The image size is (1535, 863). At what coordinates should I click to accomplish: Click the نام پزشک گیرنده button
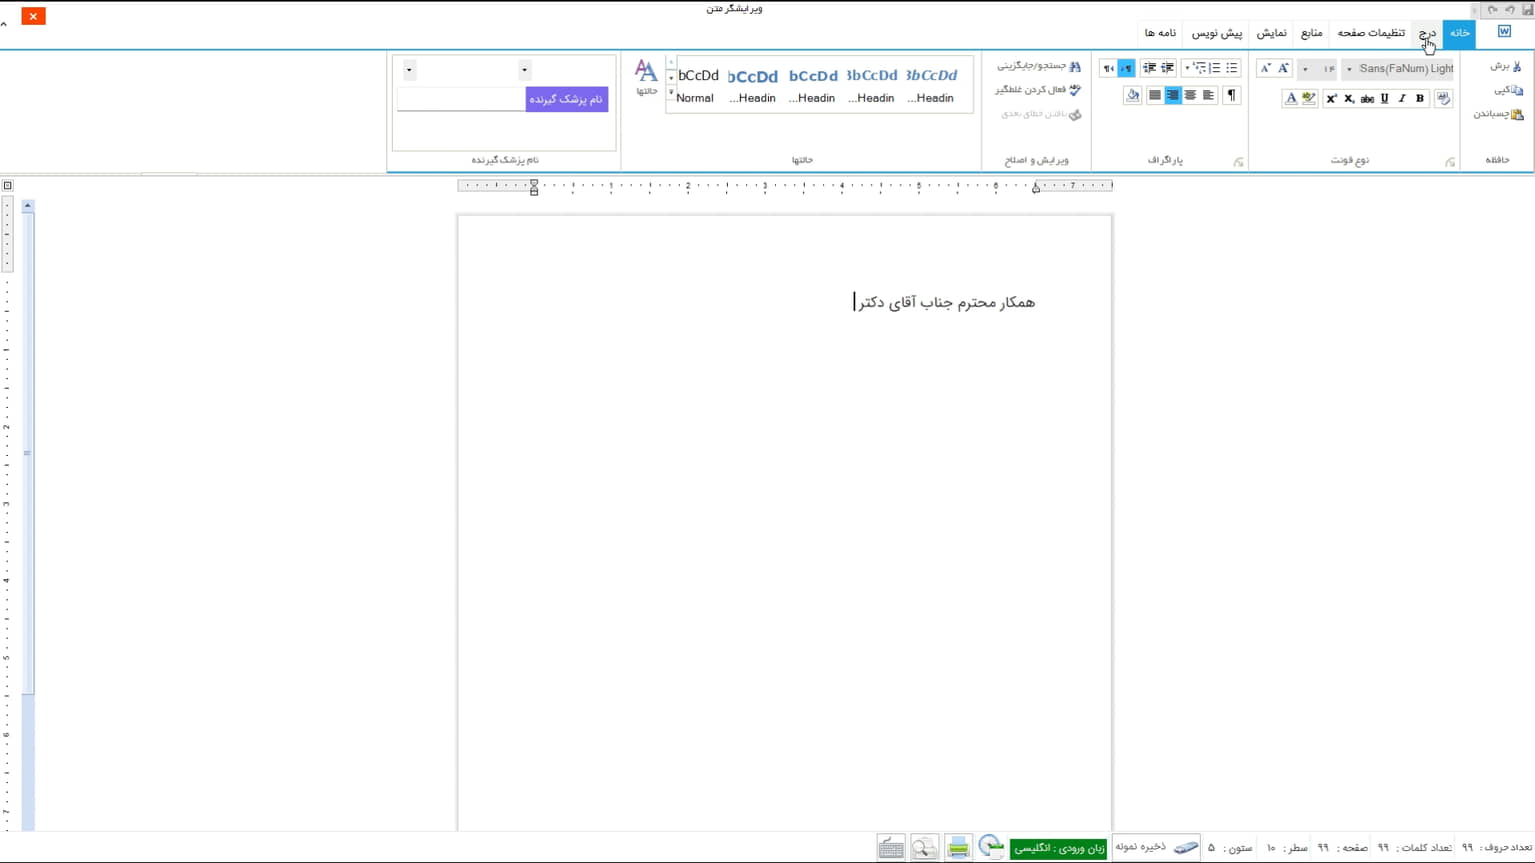pos(566,99)
